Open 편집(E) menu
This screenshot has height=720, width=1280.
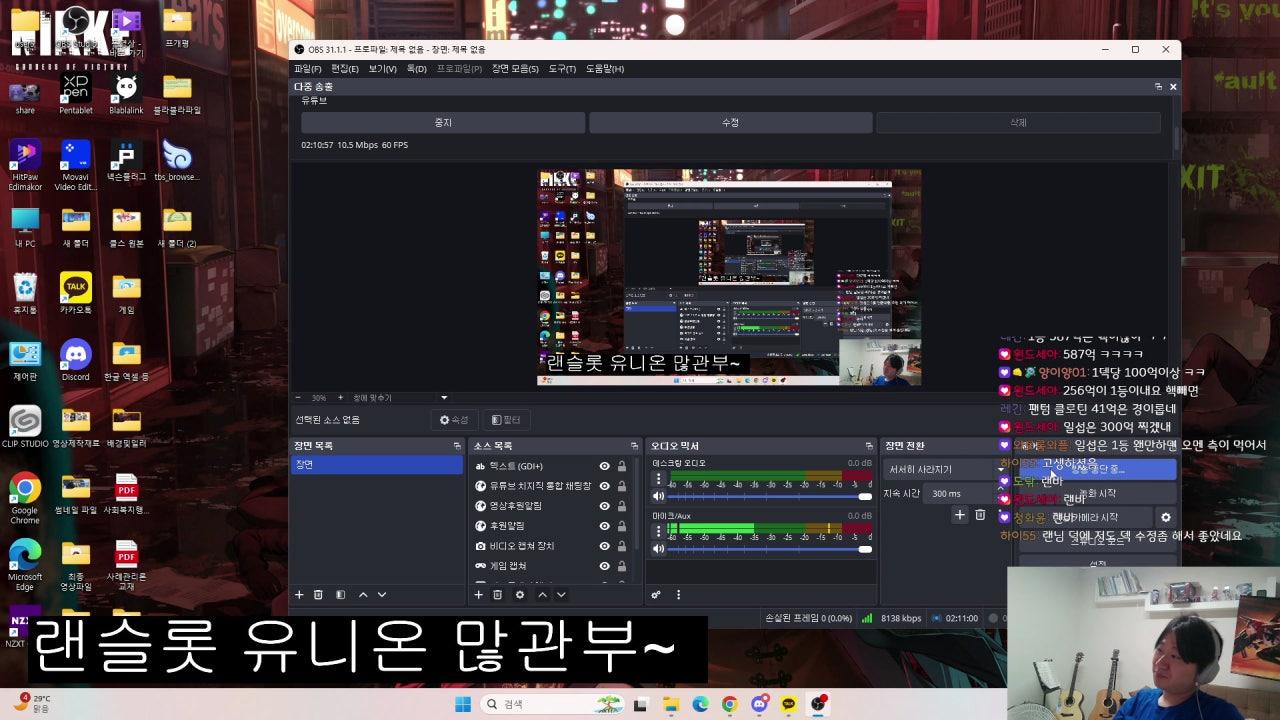pyautogui.click(x=345, y=69)
